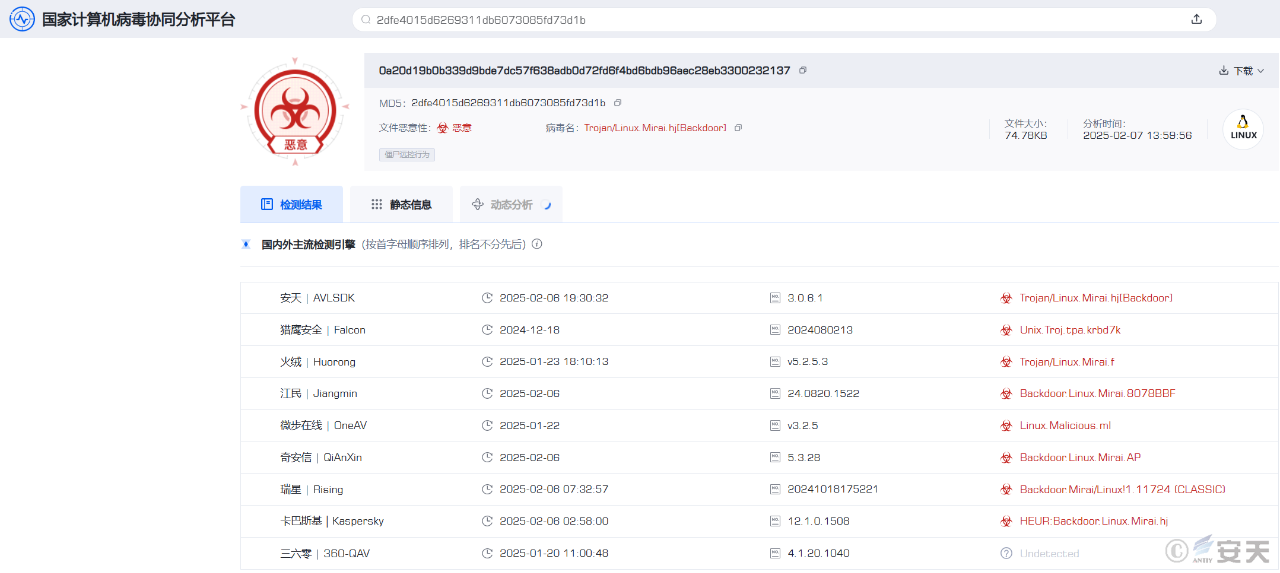Screen dimensions: 1280x573
Task: Focus the hash search input field
Action: (x=770, y=19)
